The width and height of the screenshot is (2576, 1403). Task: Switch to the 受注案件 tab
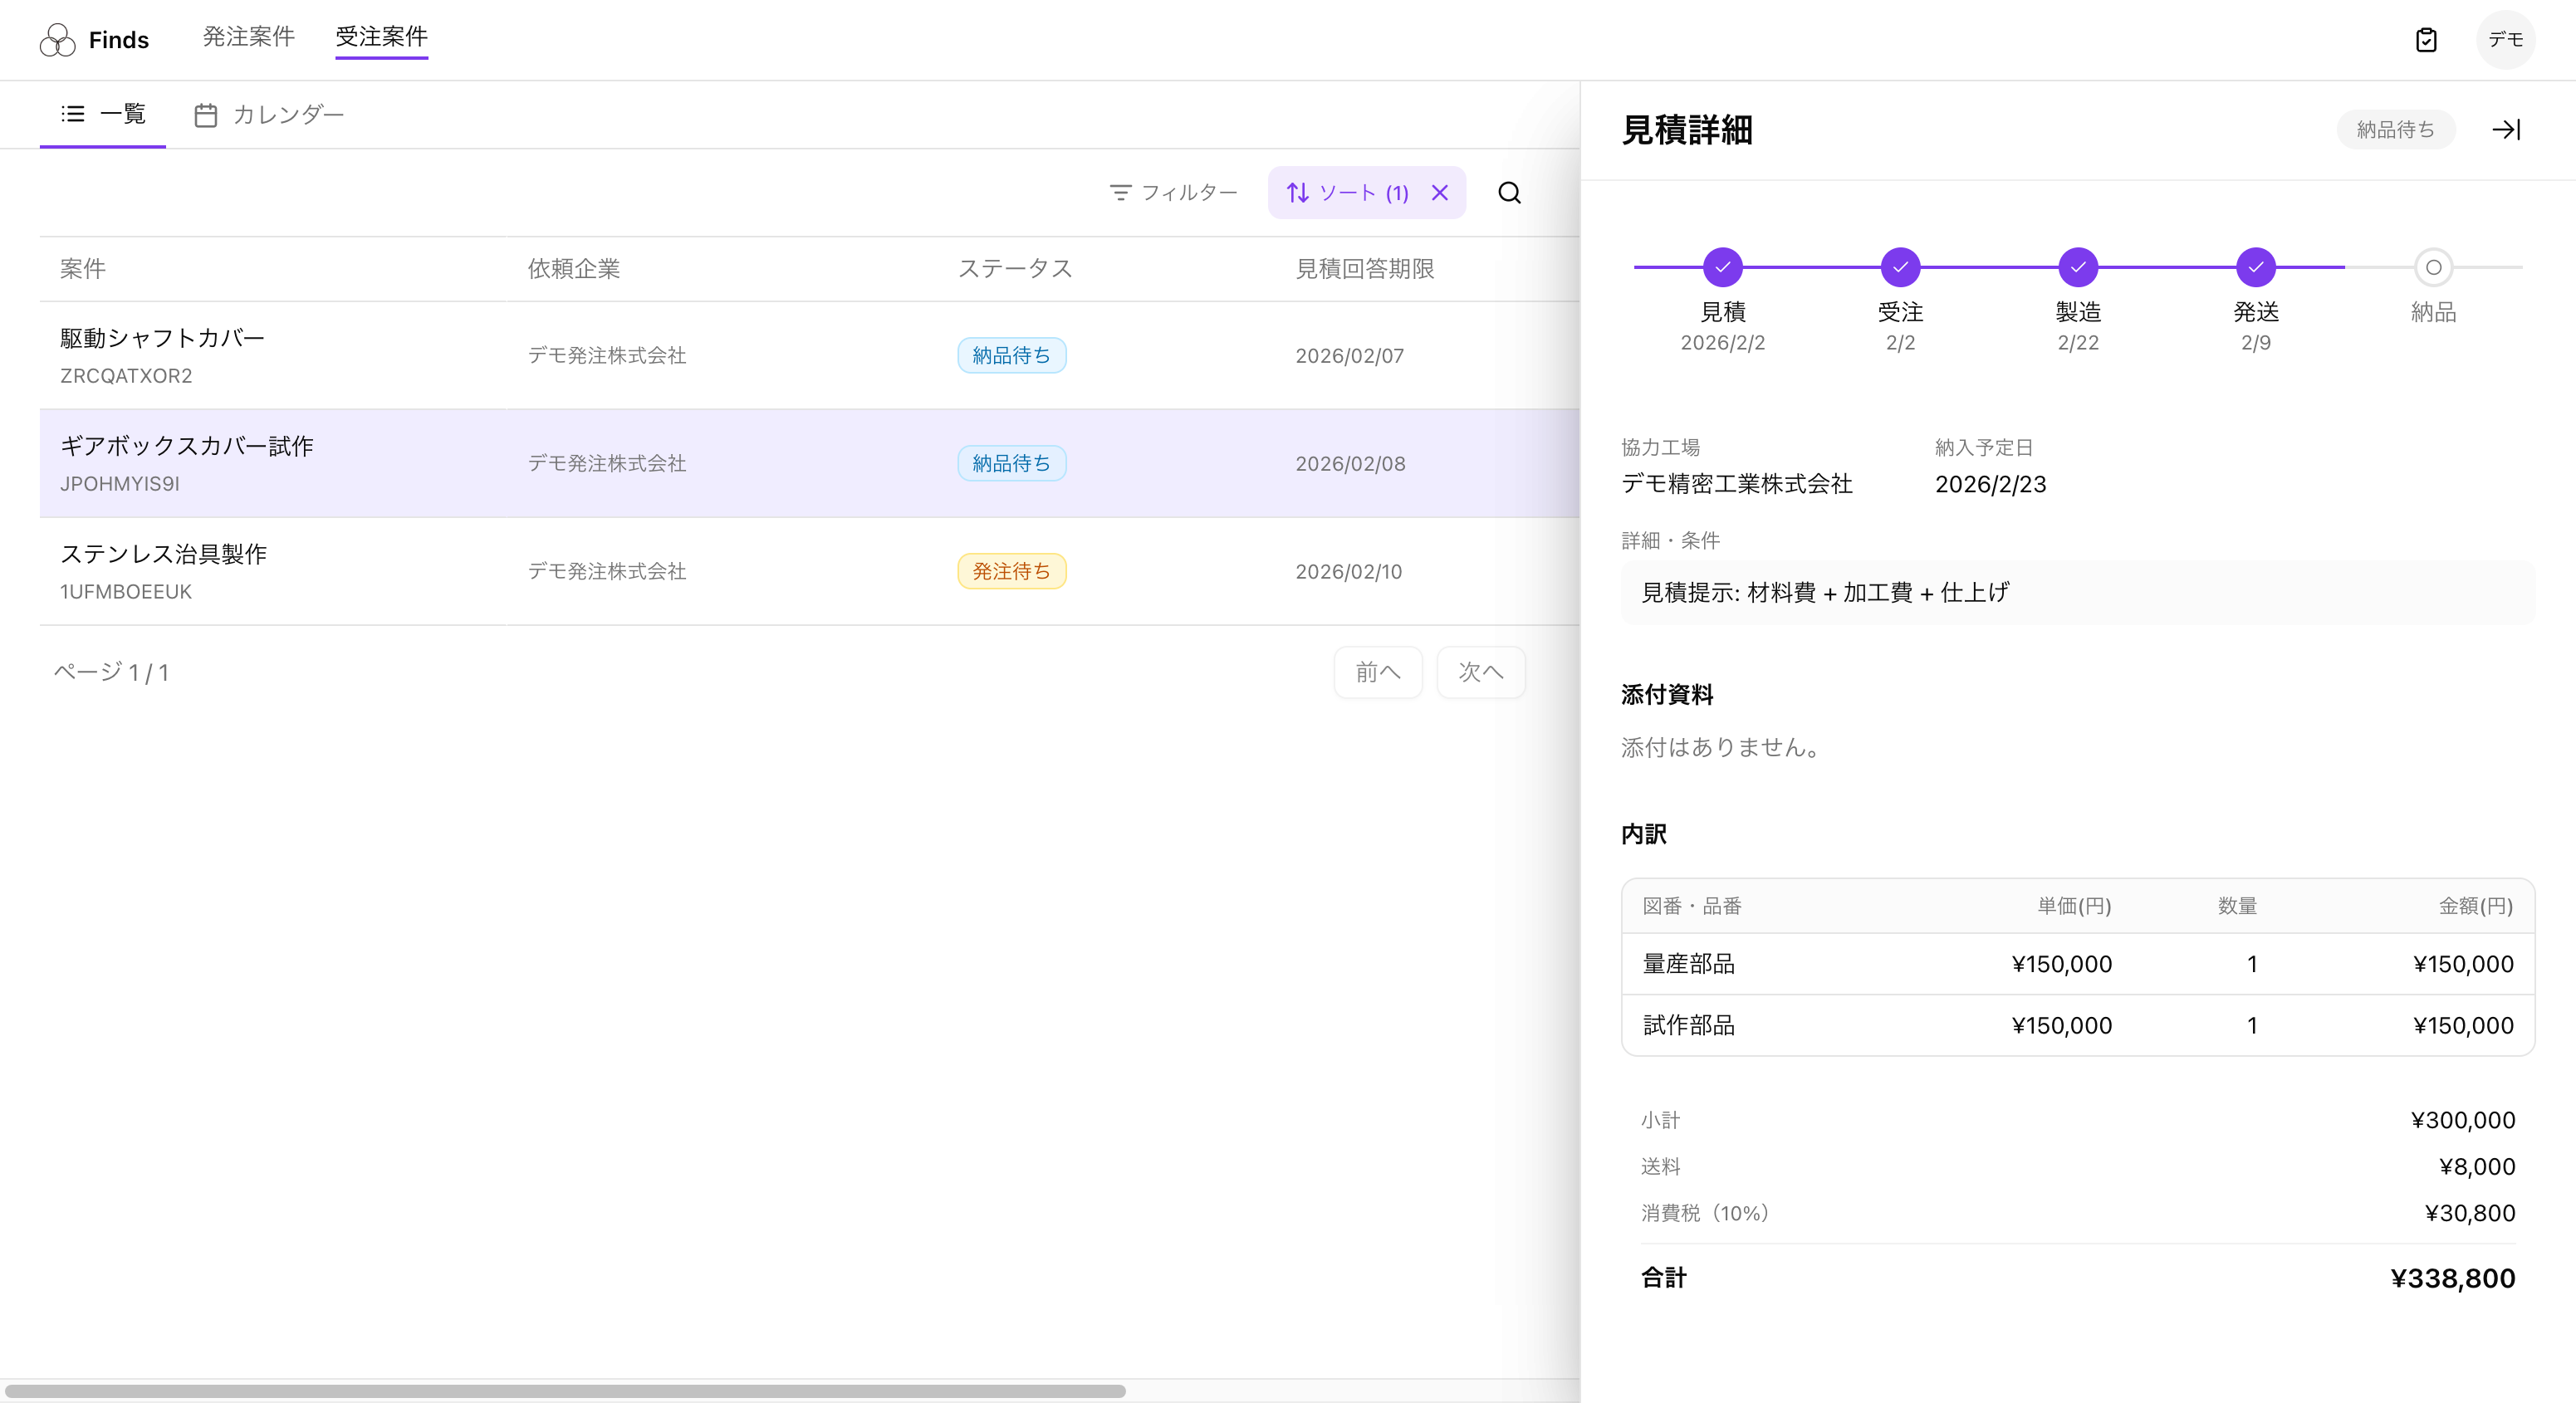[381, 38]
